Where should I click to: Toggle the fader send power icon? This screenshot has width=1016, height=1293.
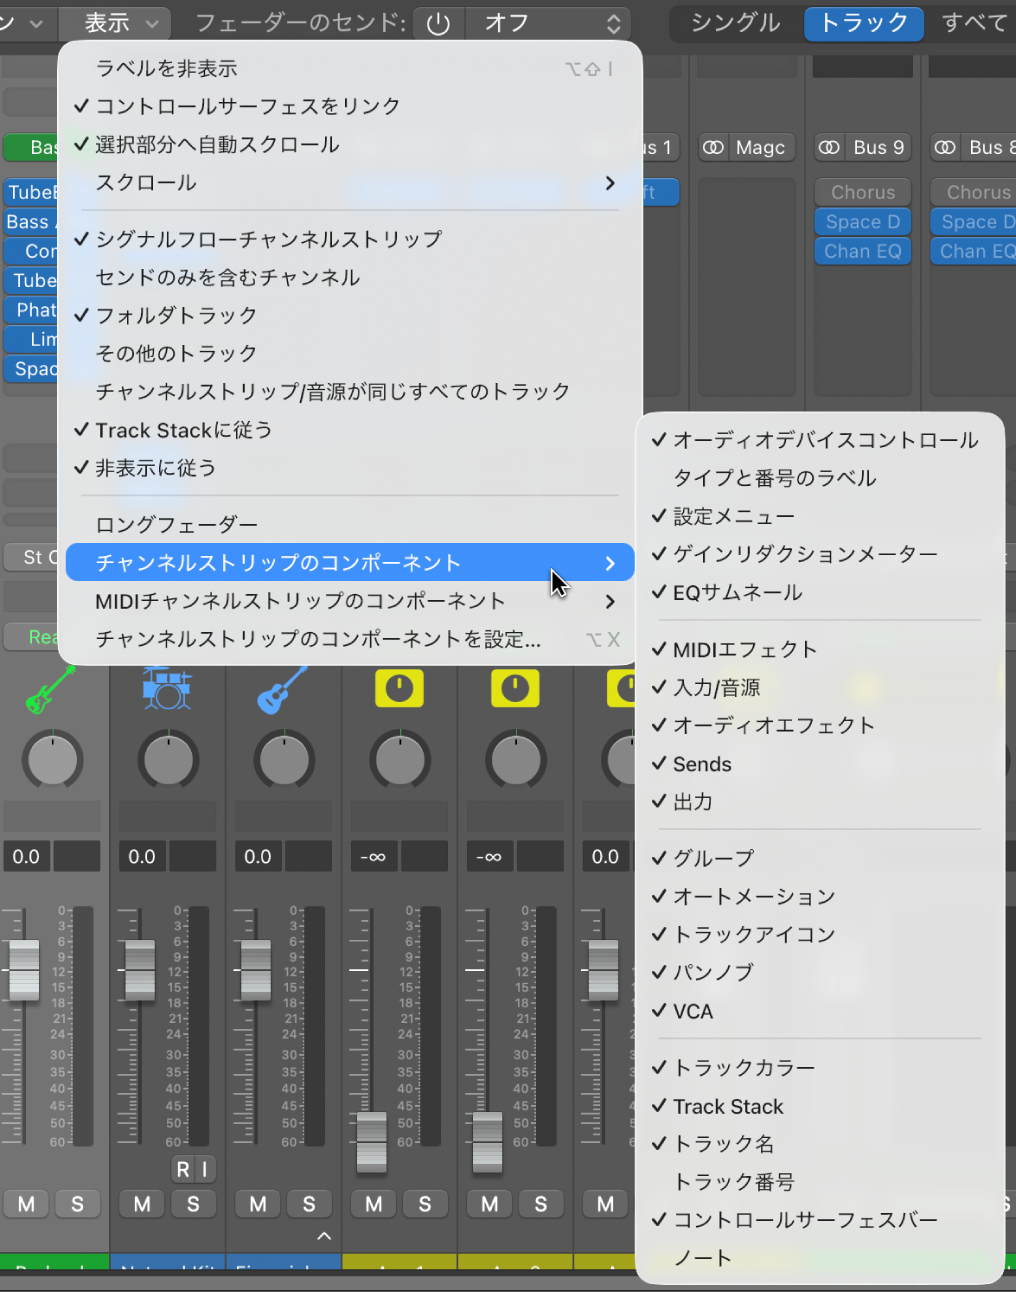pyautogui.click(x=438, y=23)
